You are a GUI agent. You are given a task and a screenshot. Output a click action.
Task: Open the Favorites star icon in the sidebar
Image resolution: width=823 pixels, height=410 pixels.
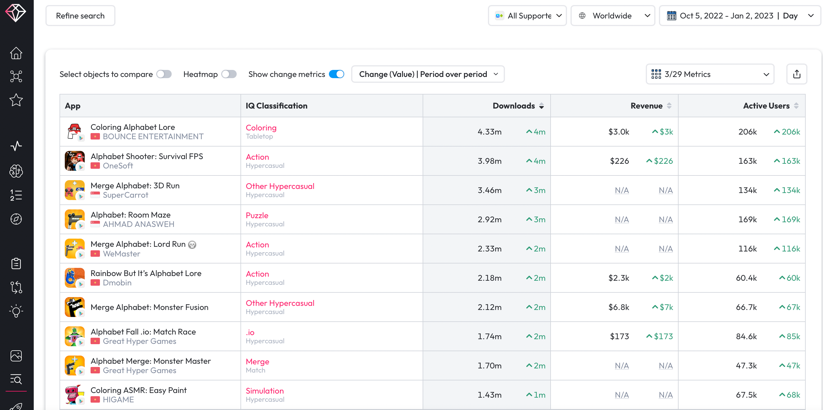[x=16, y=100]
